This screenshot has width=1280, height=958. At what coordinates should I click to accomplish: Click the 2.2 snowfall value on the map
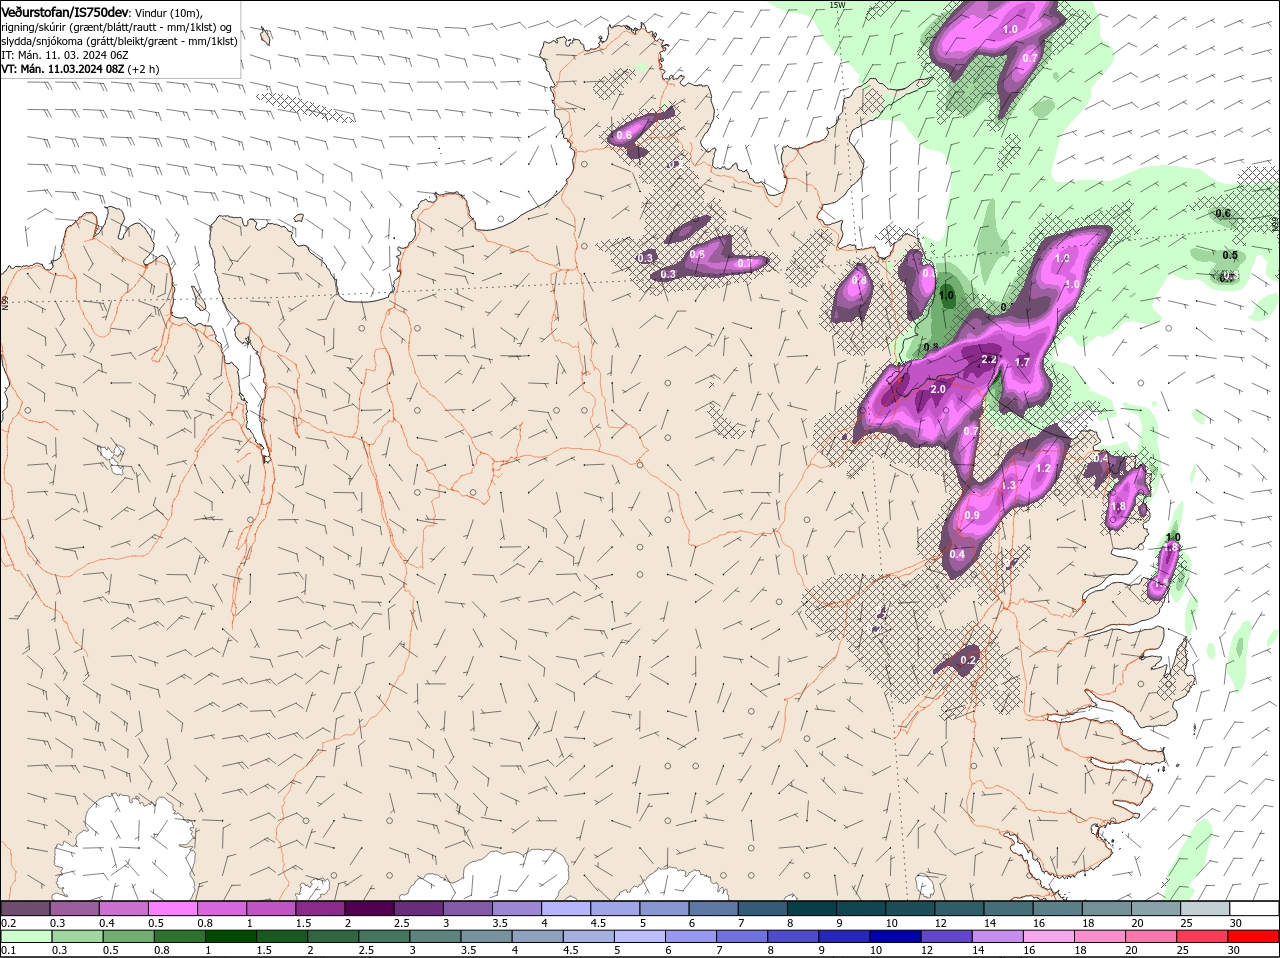click(x=990, y=359)
